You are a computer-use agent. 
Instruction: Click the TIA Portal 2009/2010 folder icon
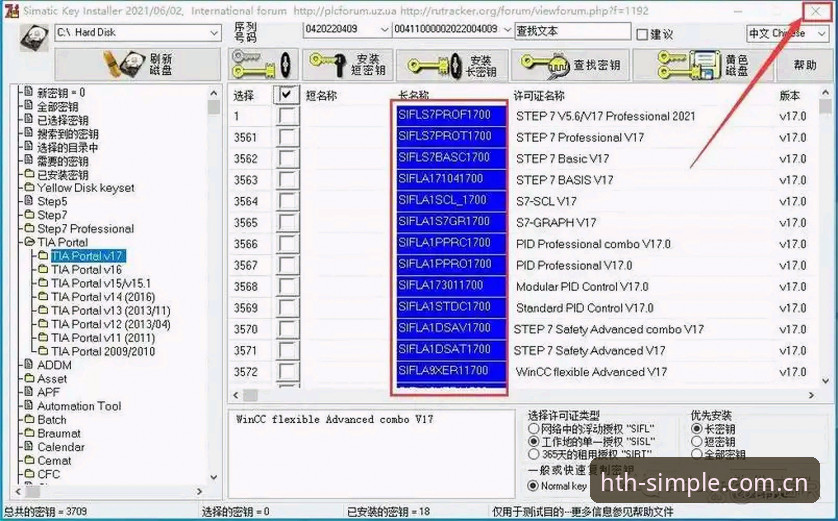(43, 351)
